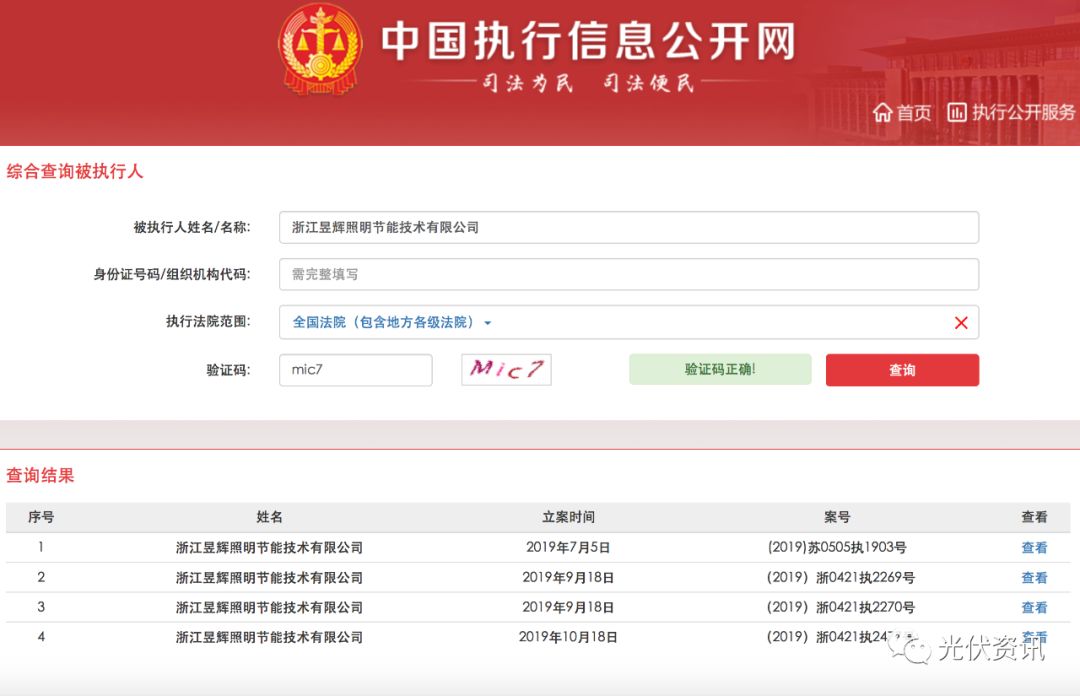Focus 身份证号码/组织机构代码 input field
This screenshot has width=1080, height=696.
click(x=629, y=274)
